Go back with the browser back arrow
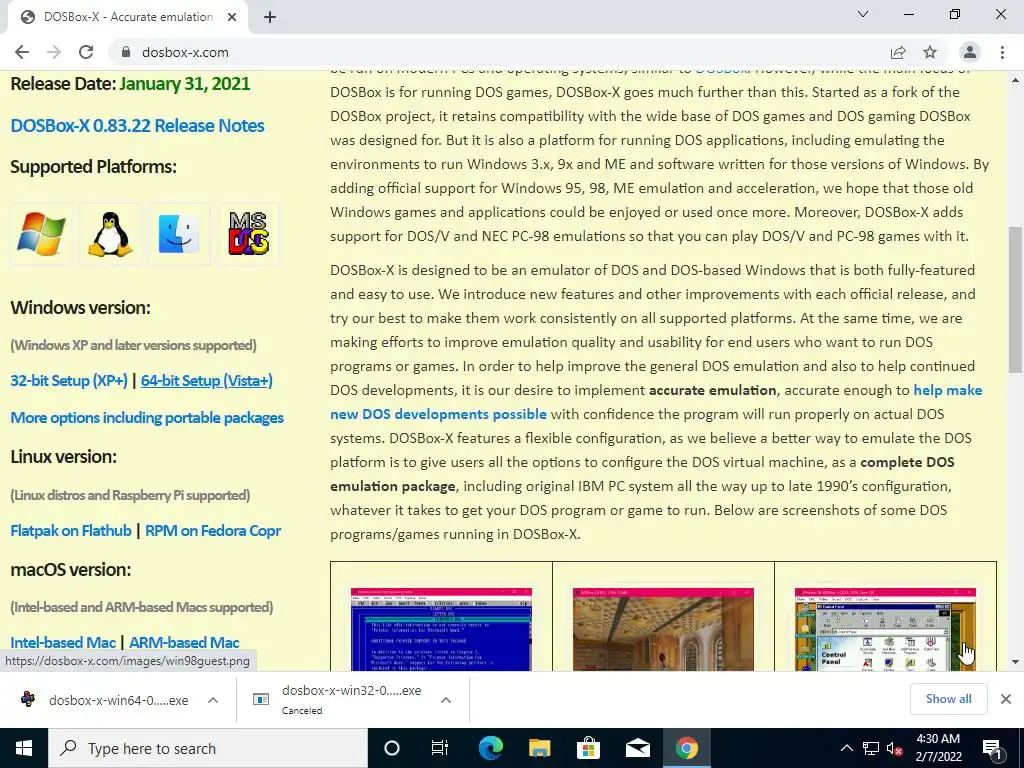The image size is (1024, 768). (x=22, y=52)
